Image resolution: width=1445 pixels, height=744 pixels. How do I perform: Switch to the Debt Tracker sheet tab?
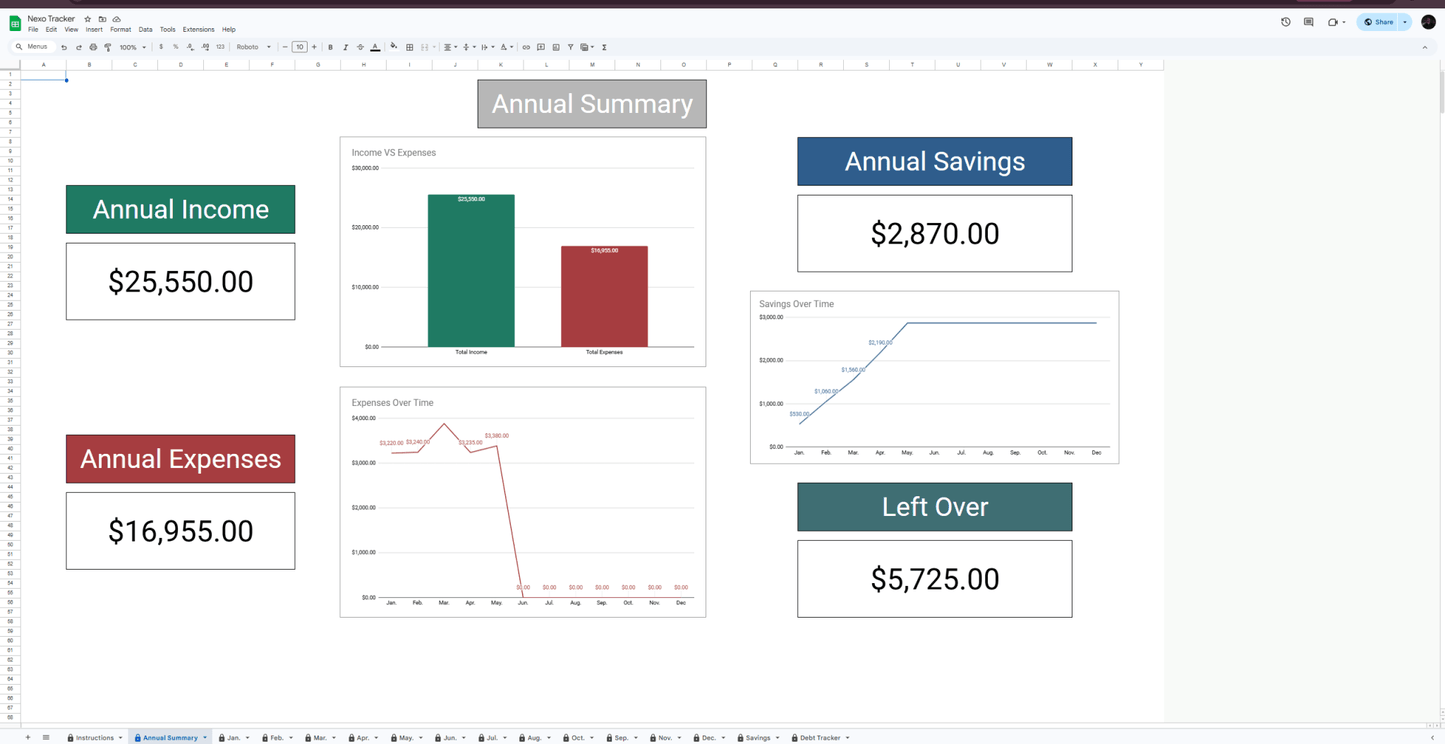click(820, 738)
